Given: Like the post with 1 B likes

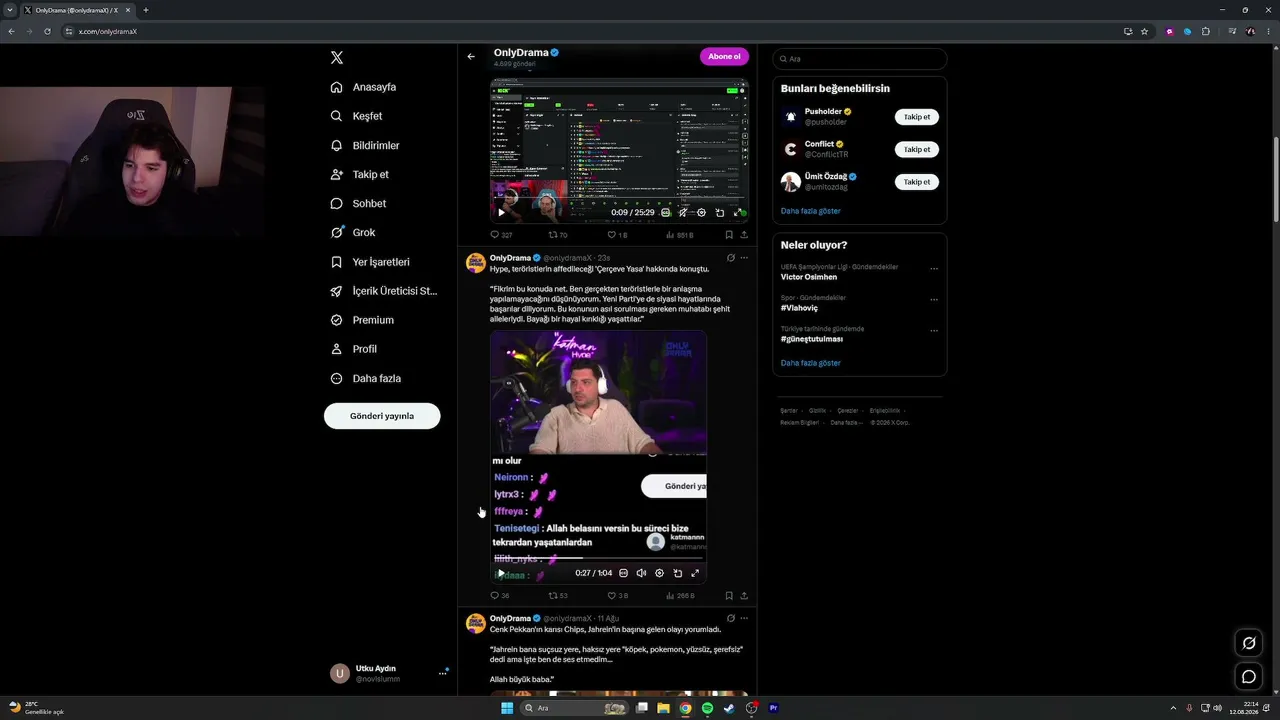Looking at the screenshot, I should click(x=617, y=235).
